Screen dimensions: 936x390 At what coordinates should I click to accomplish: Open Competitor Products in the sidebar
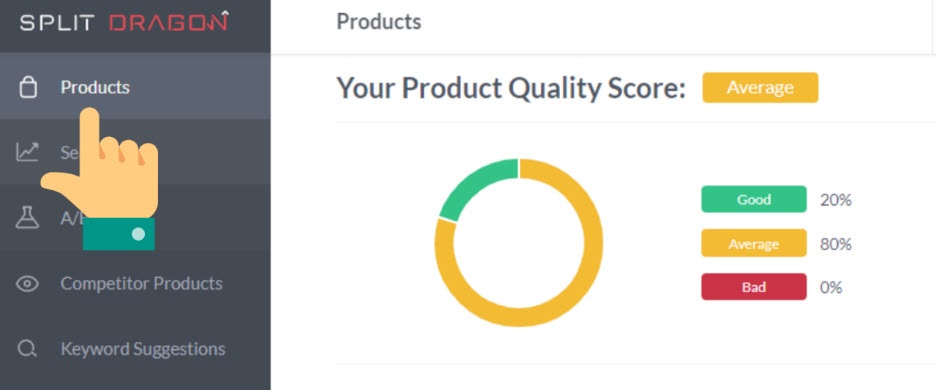coord(135,283)
